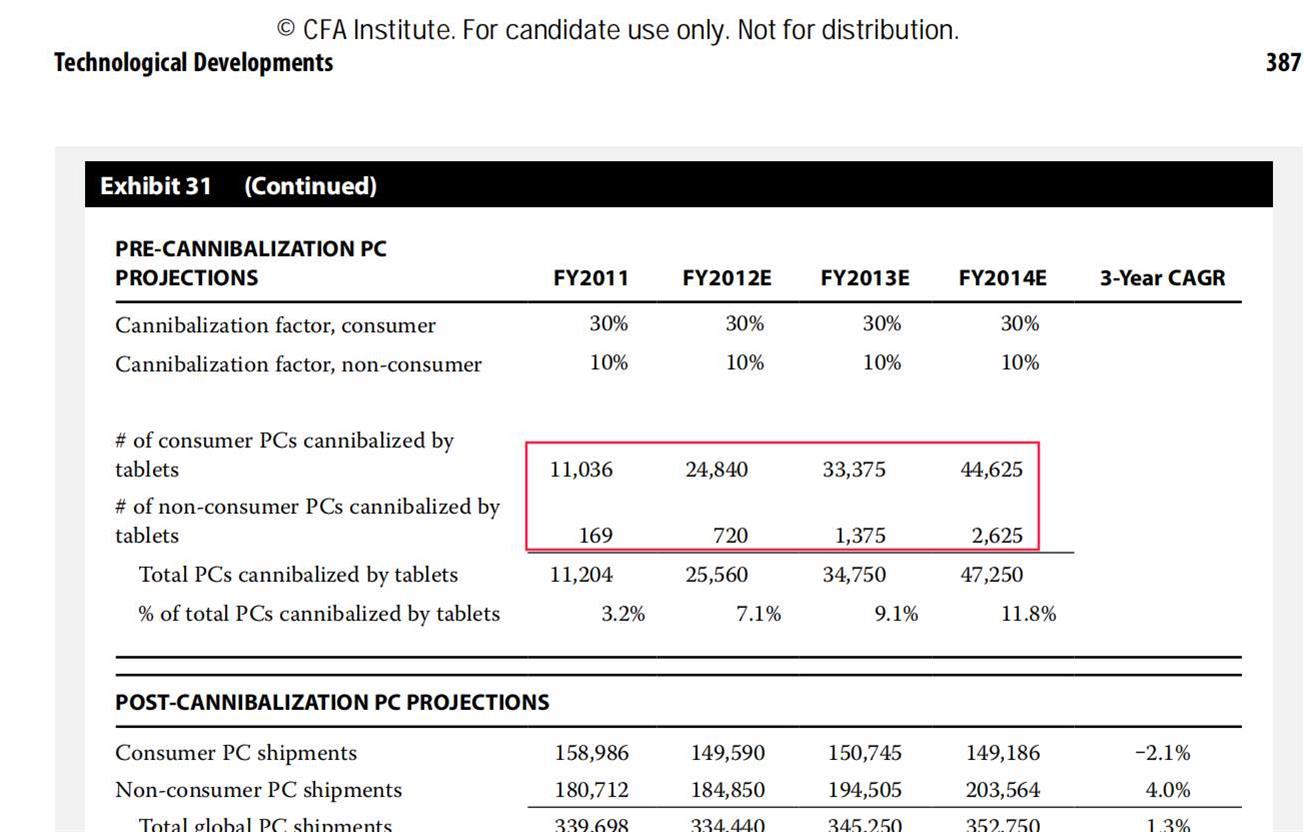Click the −2.1% CAGR value
Screen dimensions: 1305x832
tap(1162, 753)
